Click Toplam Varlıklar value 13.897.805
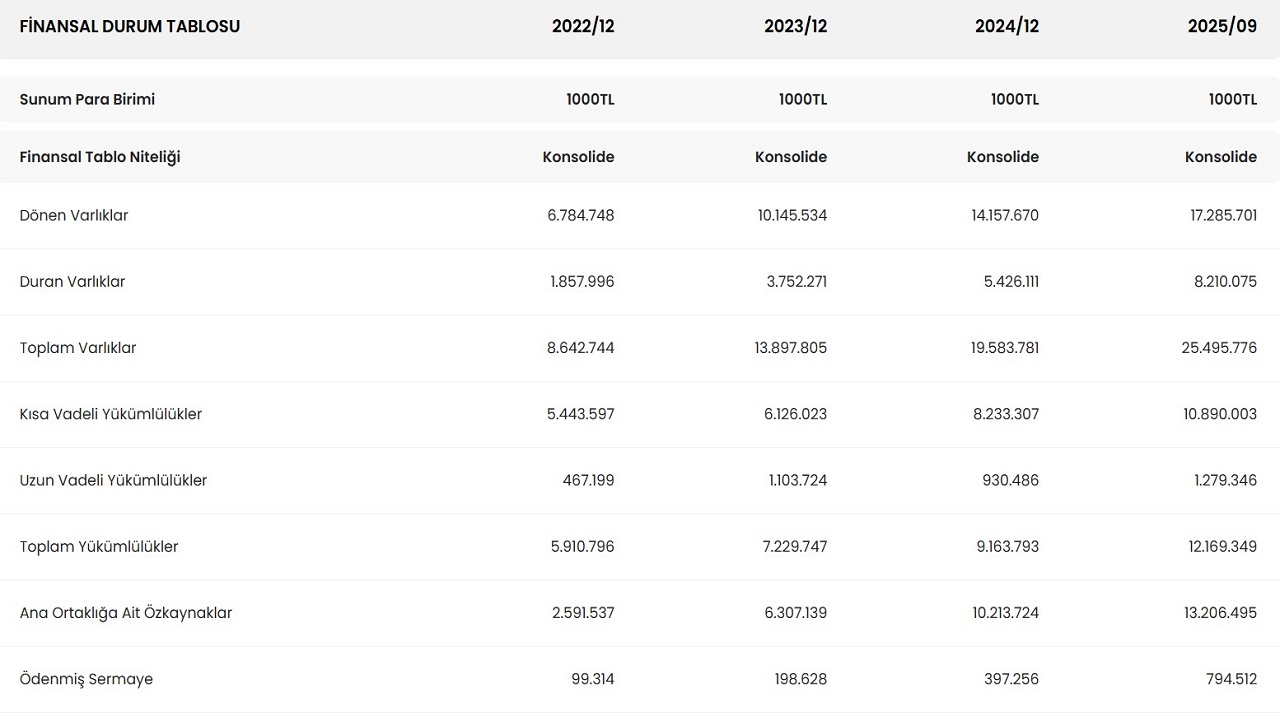The image size is (1280, 720). point(791,348)
